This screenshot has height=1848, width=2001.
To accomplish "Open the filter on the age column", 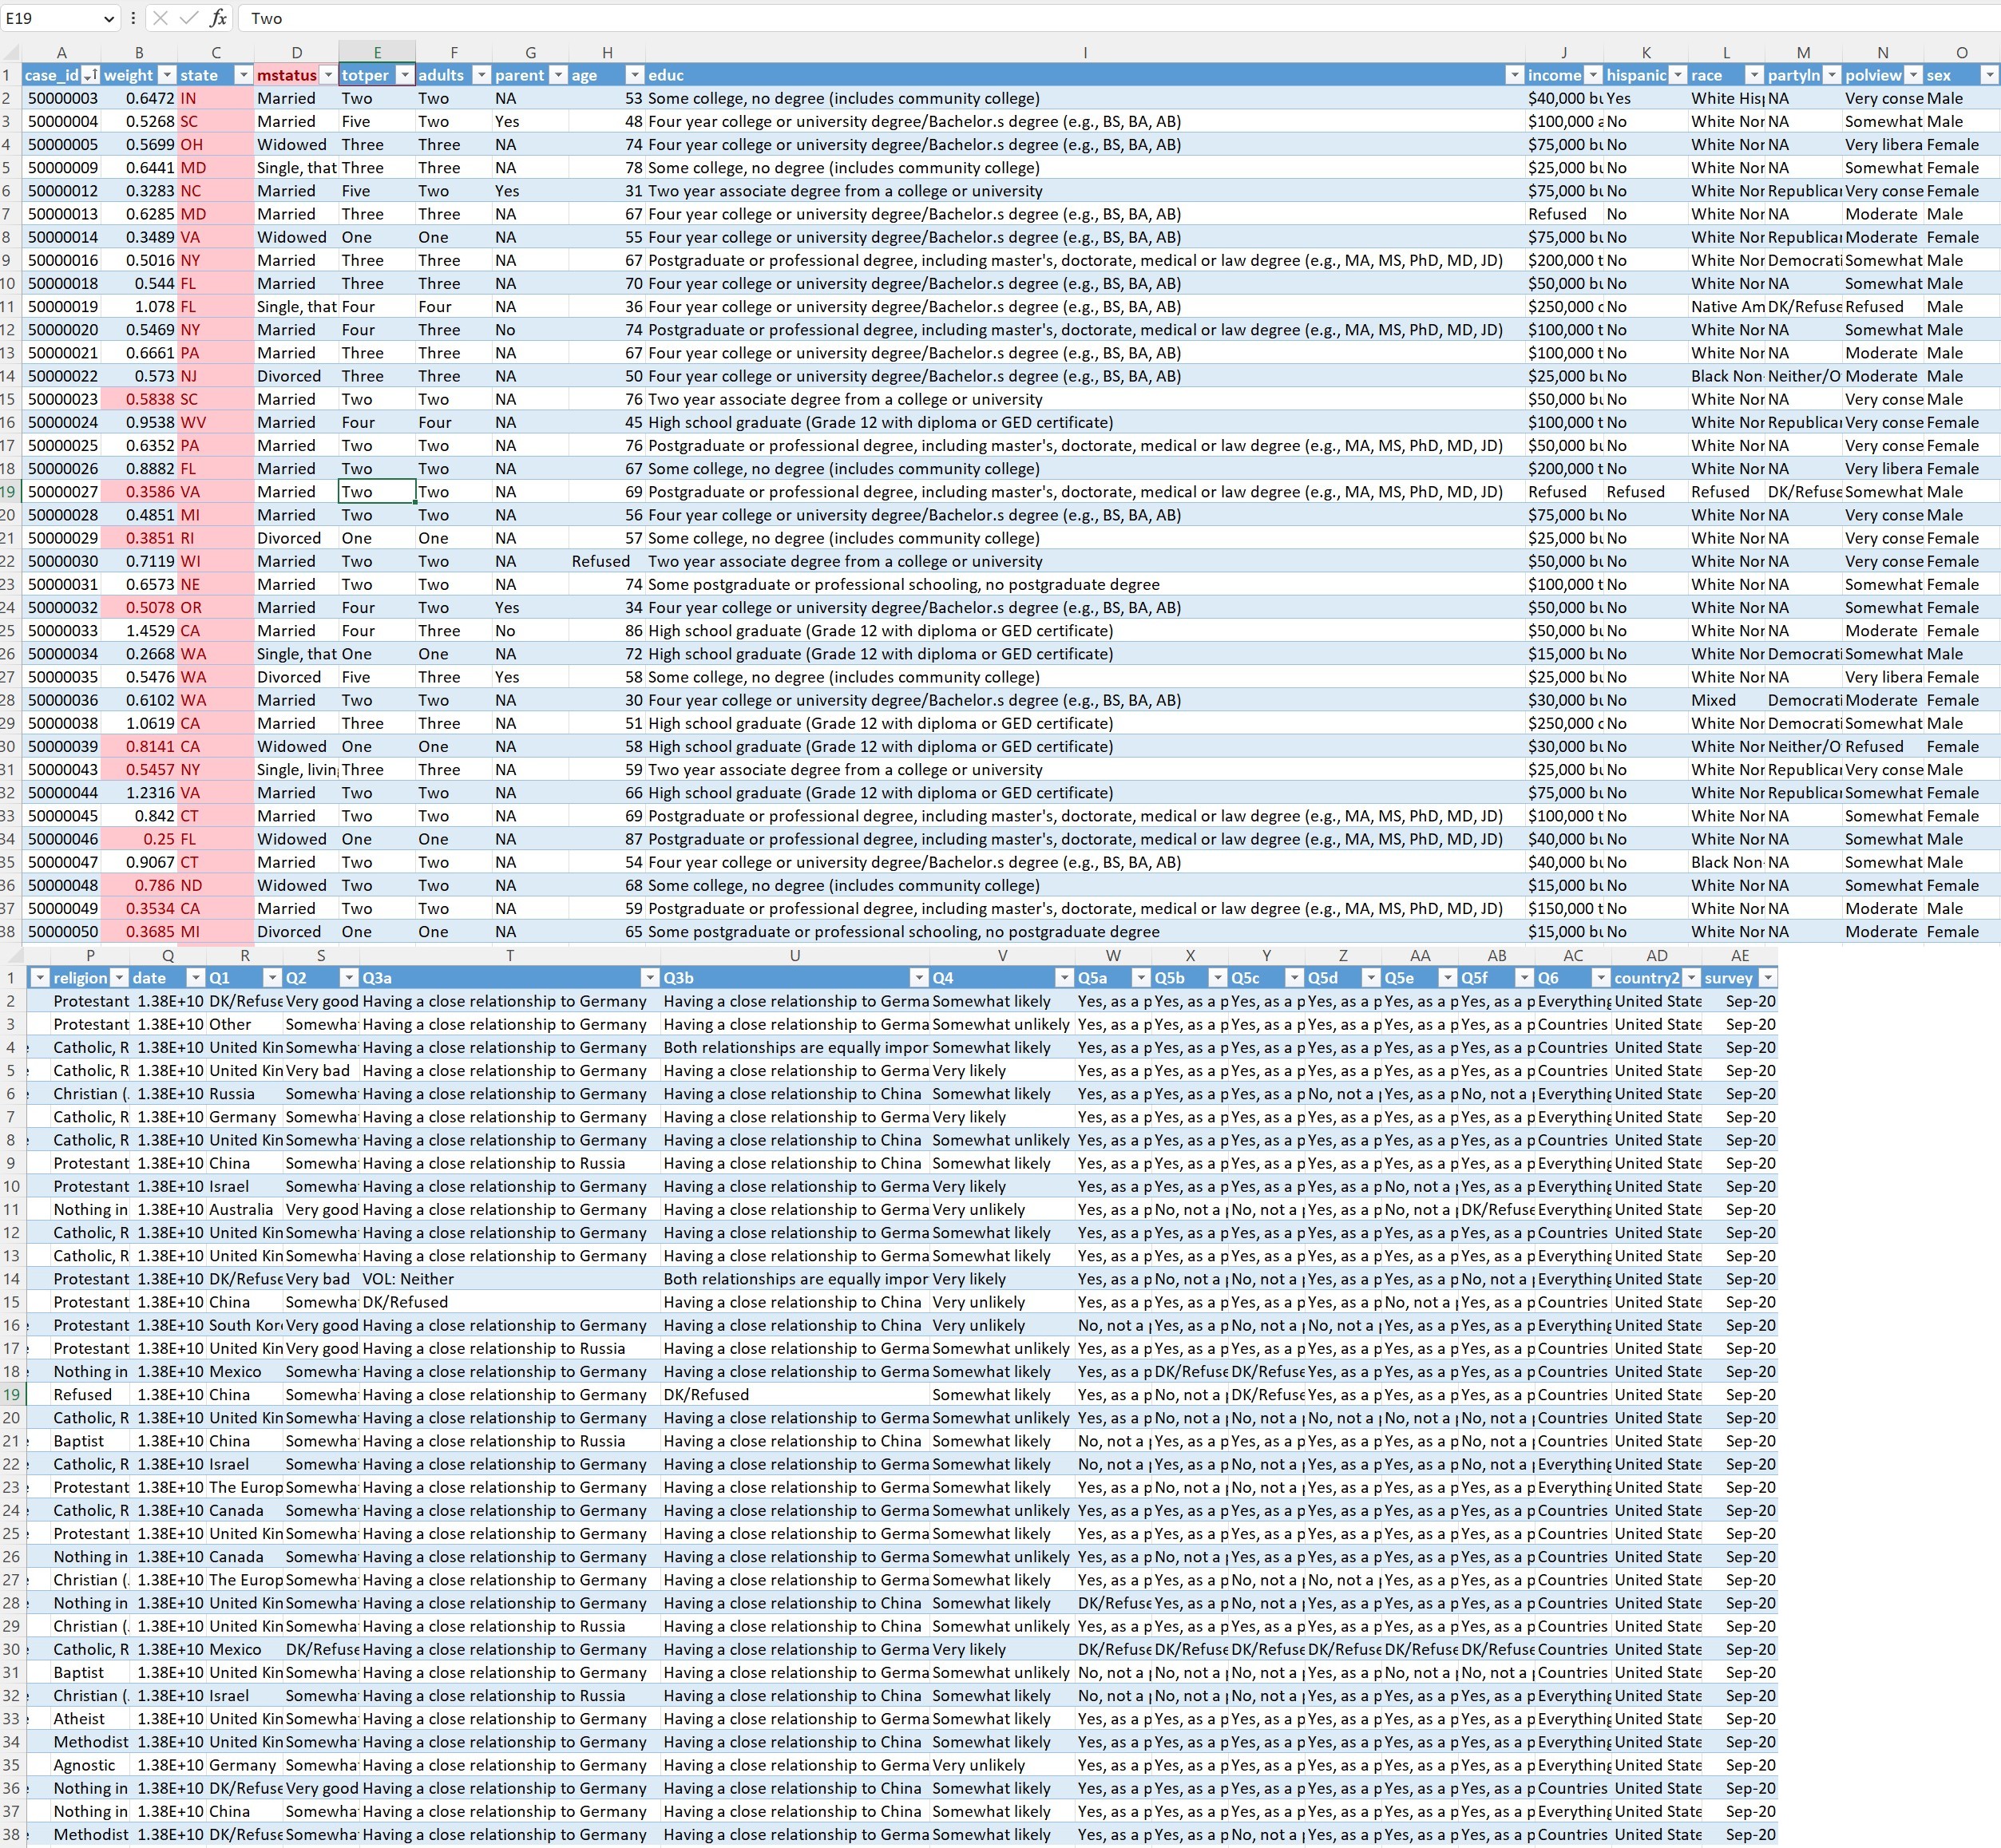I will click(x=635, y=75).
